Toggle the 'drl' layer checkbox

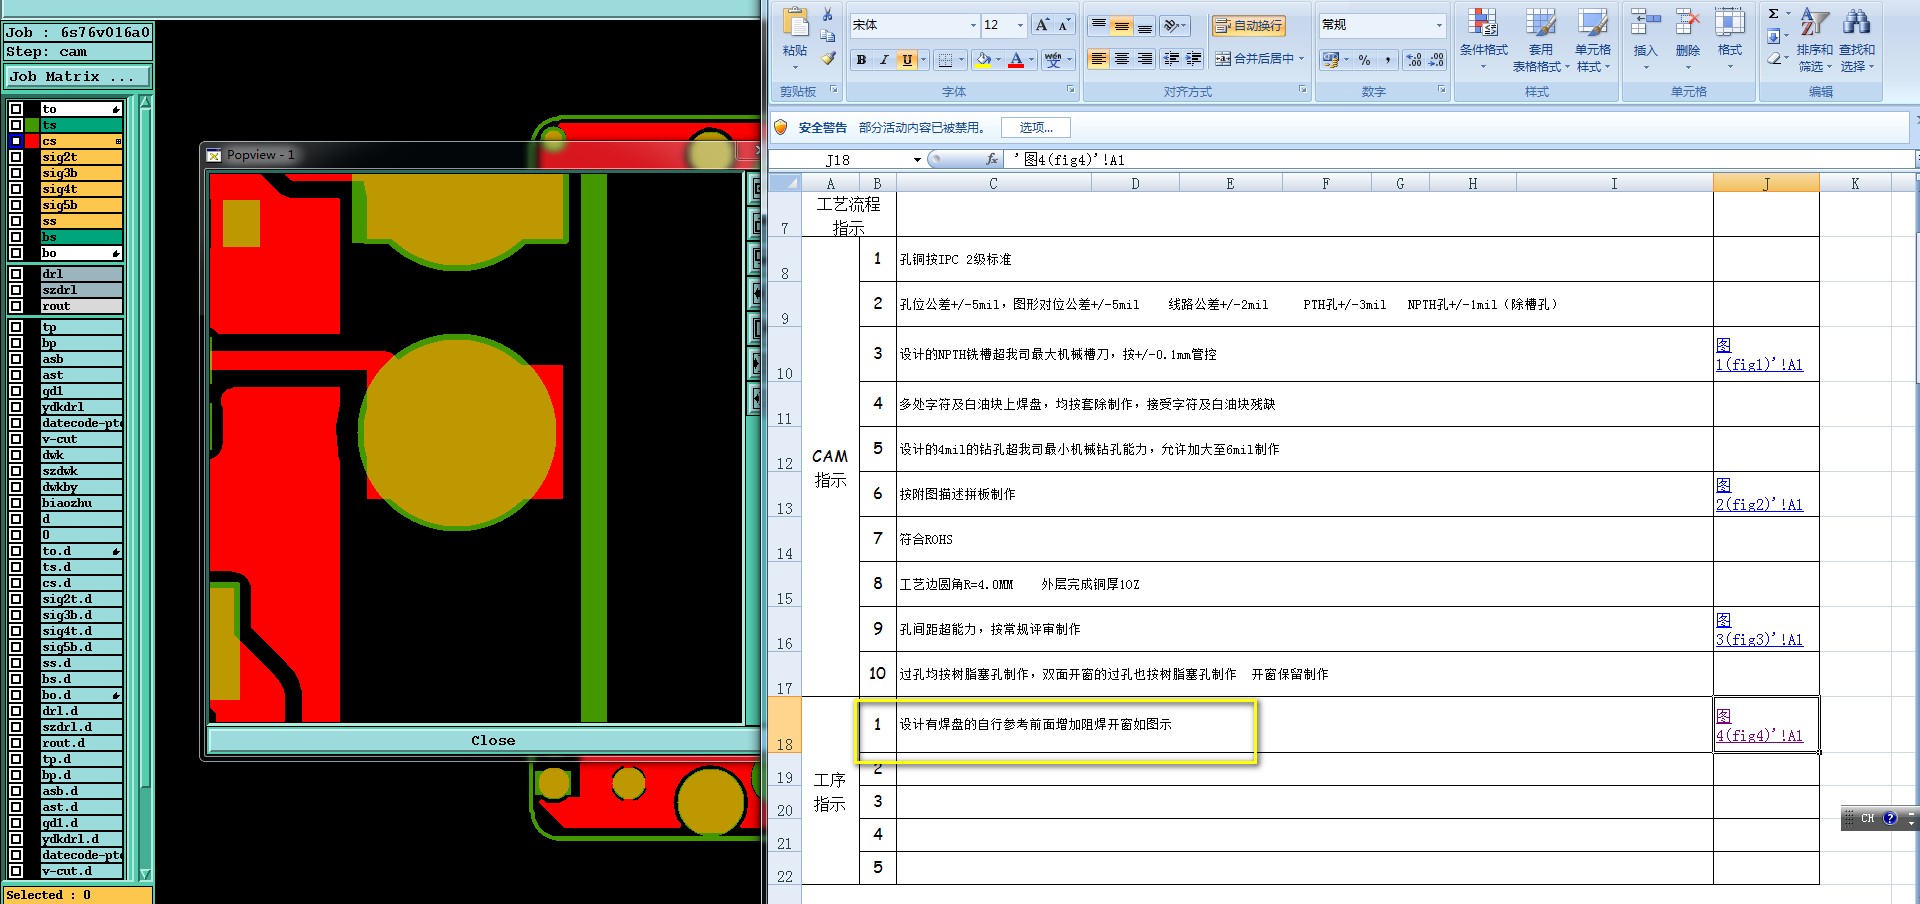click(16, 274)
